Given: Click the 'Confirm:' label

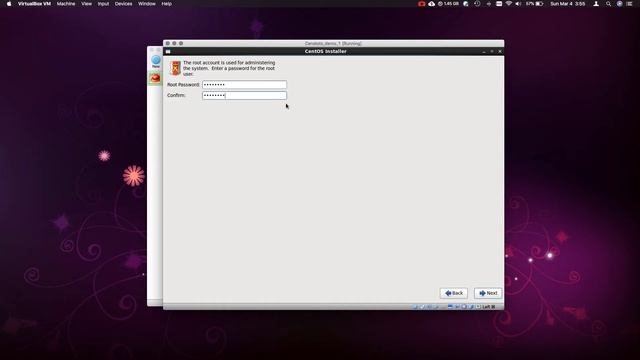Looking at the screenshot, I should pyautogui.click(x=176, y=95).
